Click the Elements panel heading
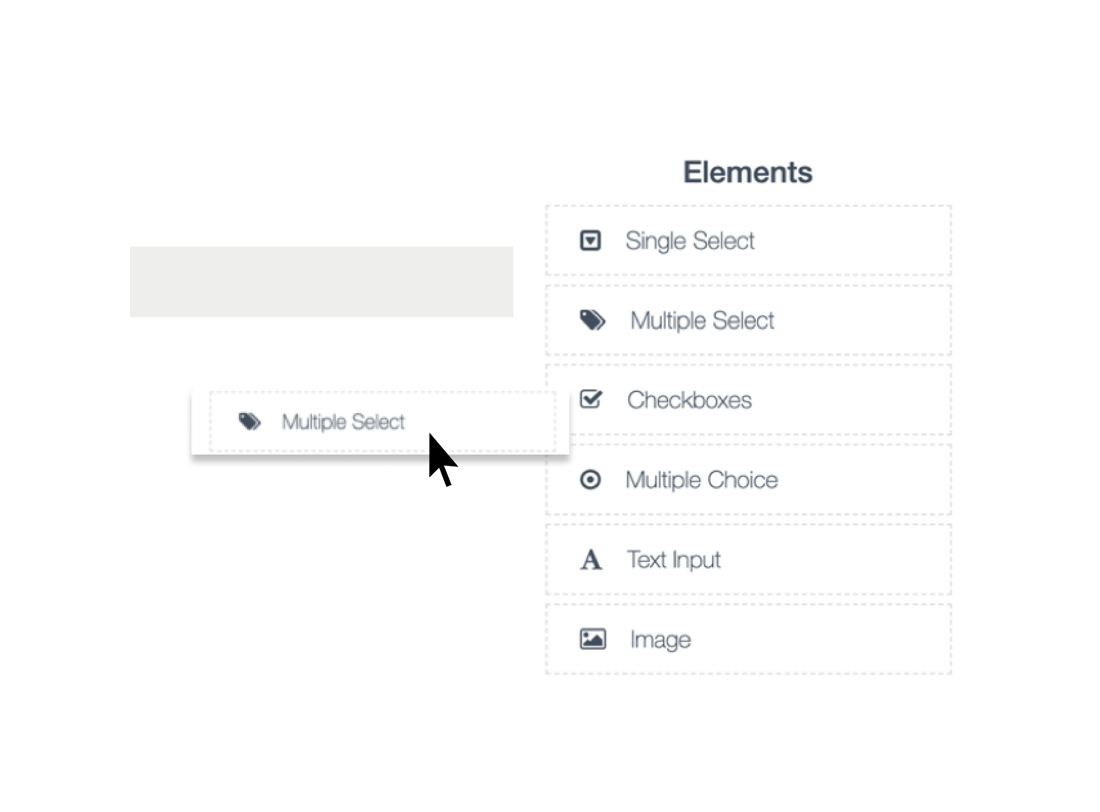The image size is (1100, 812). (748, 172)
